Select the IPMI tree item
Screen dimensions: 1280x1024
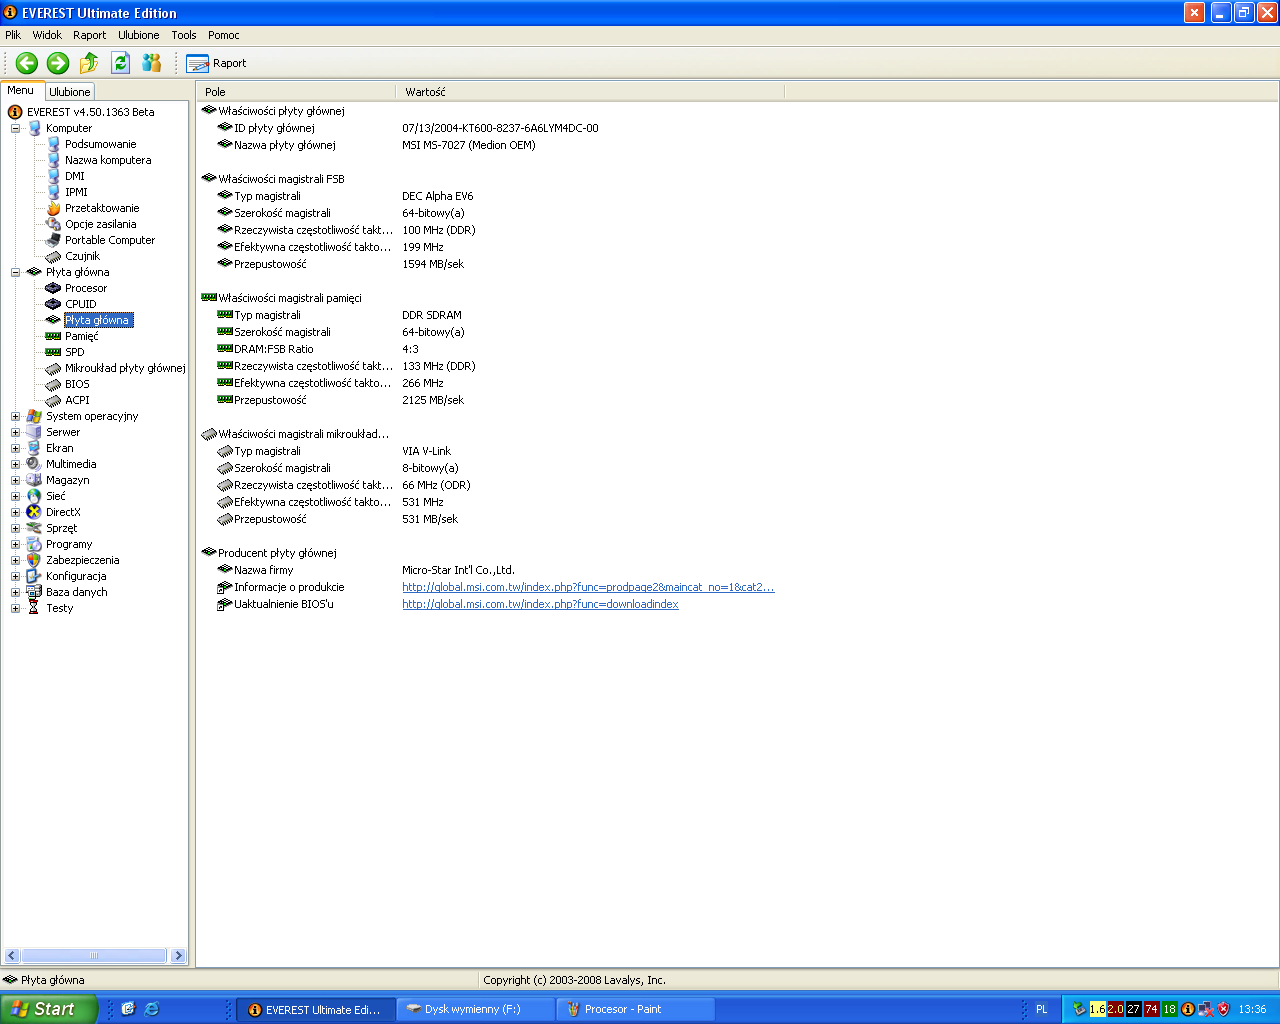point(76,192)
